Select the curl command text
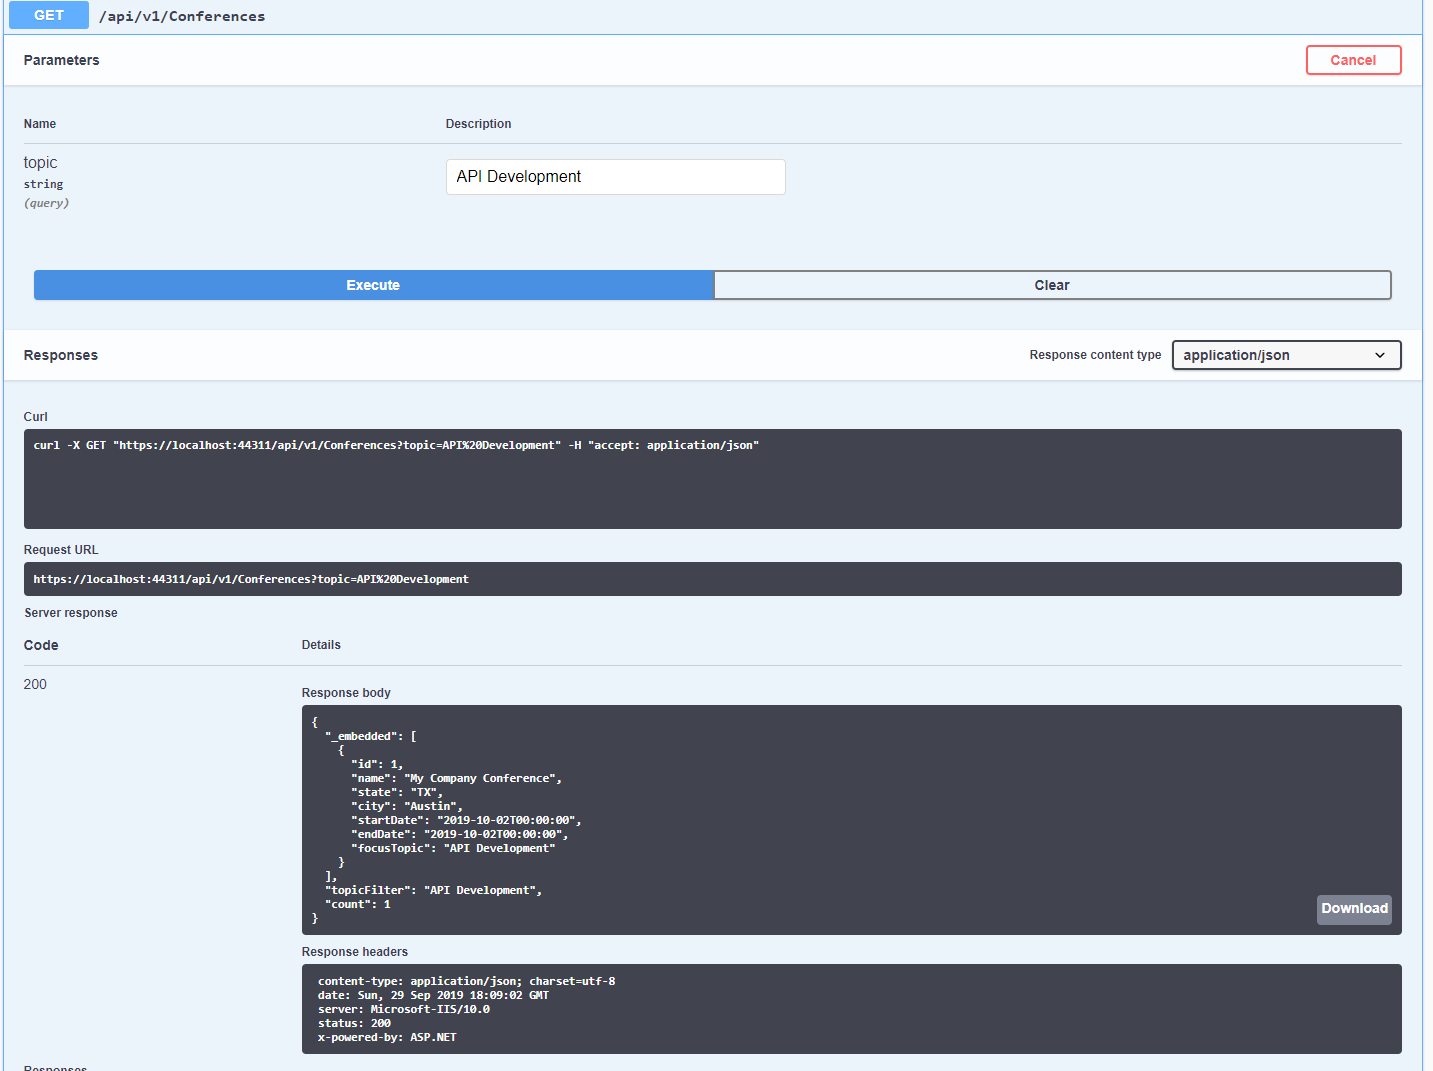Screen dimensions: 1433x1071 [396, 445]
